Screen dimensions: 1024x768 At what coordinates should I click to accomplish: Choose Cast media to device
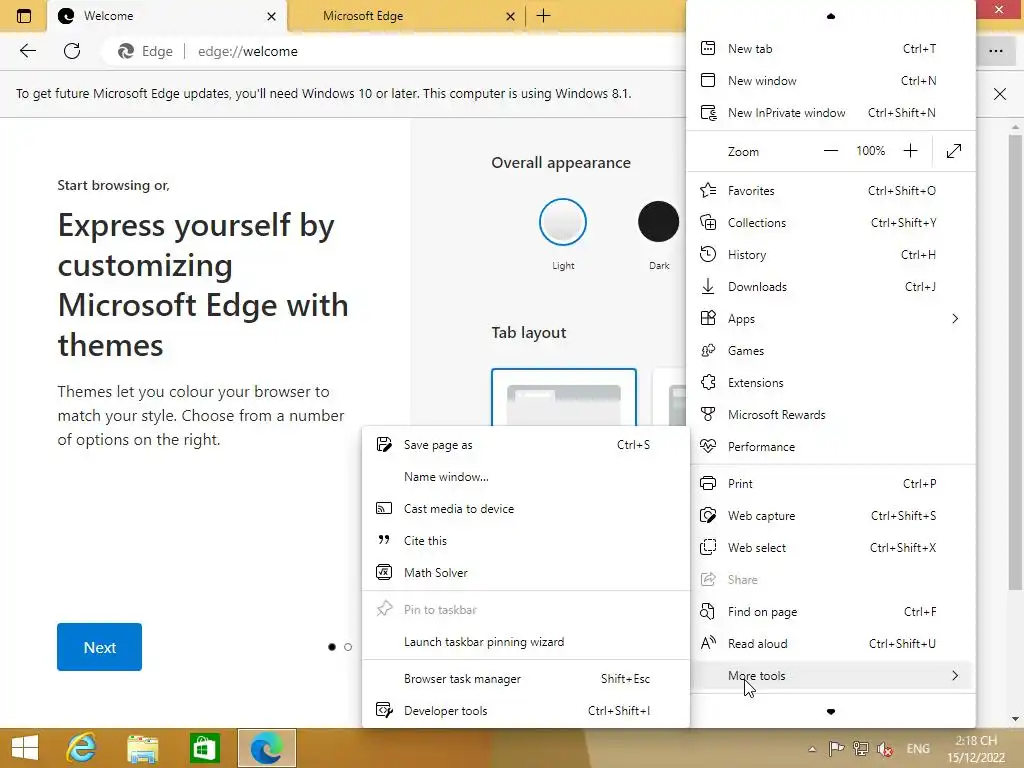pyautogui.click(x=526, y=509)
